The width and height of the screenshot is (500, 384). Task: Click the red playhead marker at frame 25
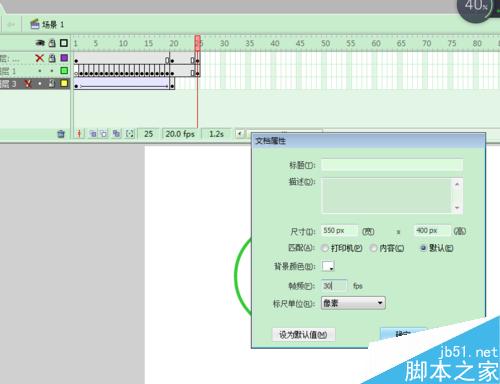coord(198,43)
